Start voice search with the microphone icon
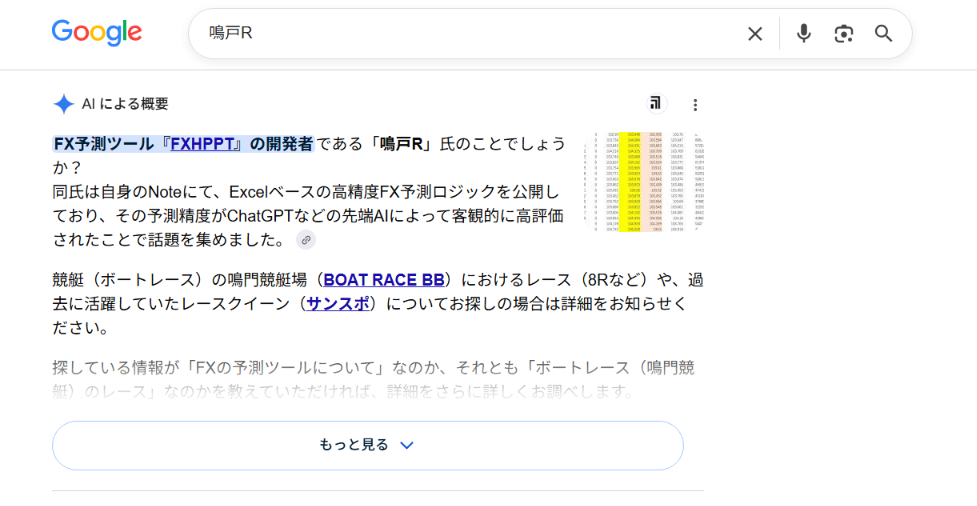This screenshot has width=977, height=506. click(x=804, y=33)
